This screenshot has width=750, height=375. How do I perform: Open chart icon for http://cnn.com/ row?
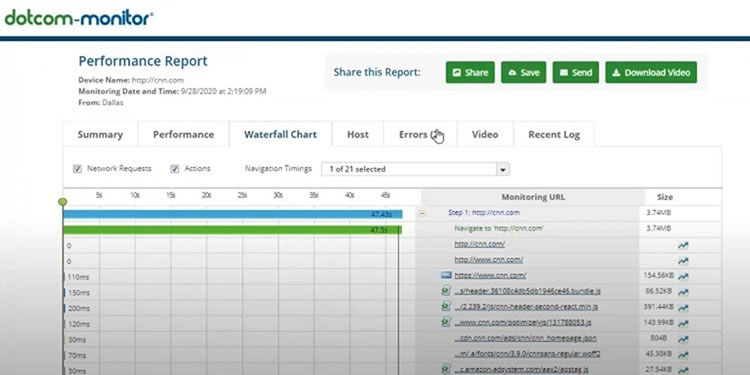click(683, 245)
